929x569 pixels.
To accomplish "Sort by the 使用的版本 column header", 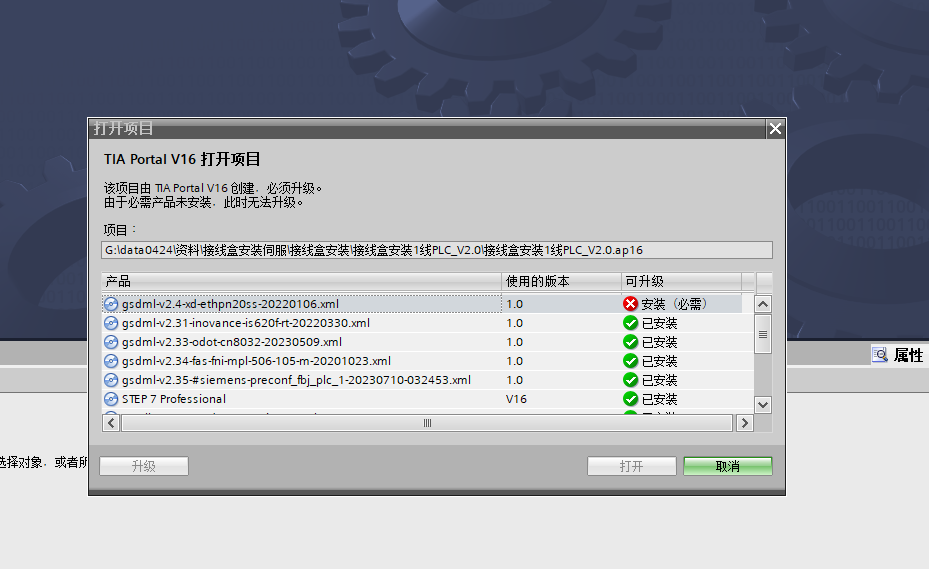I will pos(560,281).
